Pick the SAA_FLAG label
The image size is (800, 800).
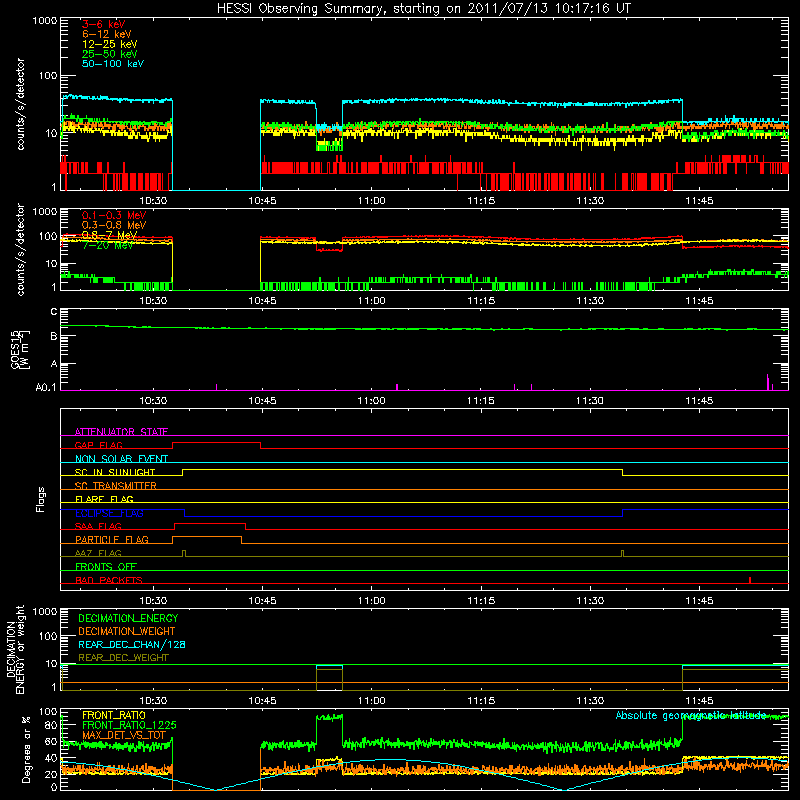98,526
